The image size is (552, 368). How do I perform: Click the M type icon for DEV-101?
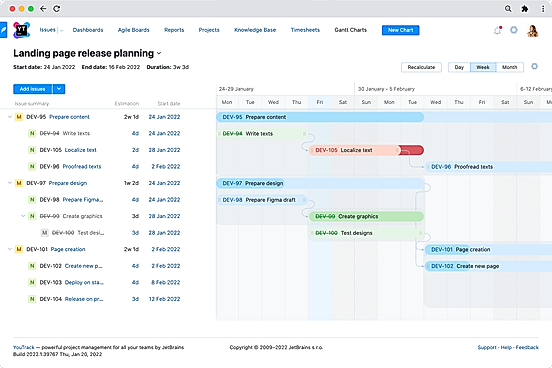[x=19, y=249]
